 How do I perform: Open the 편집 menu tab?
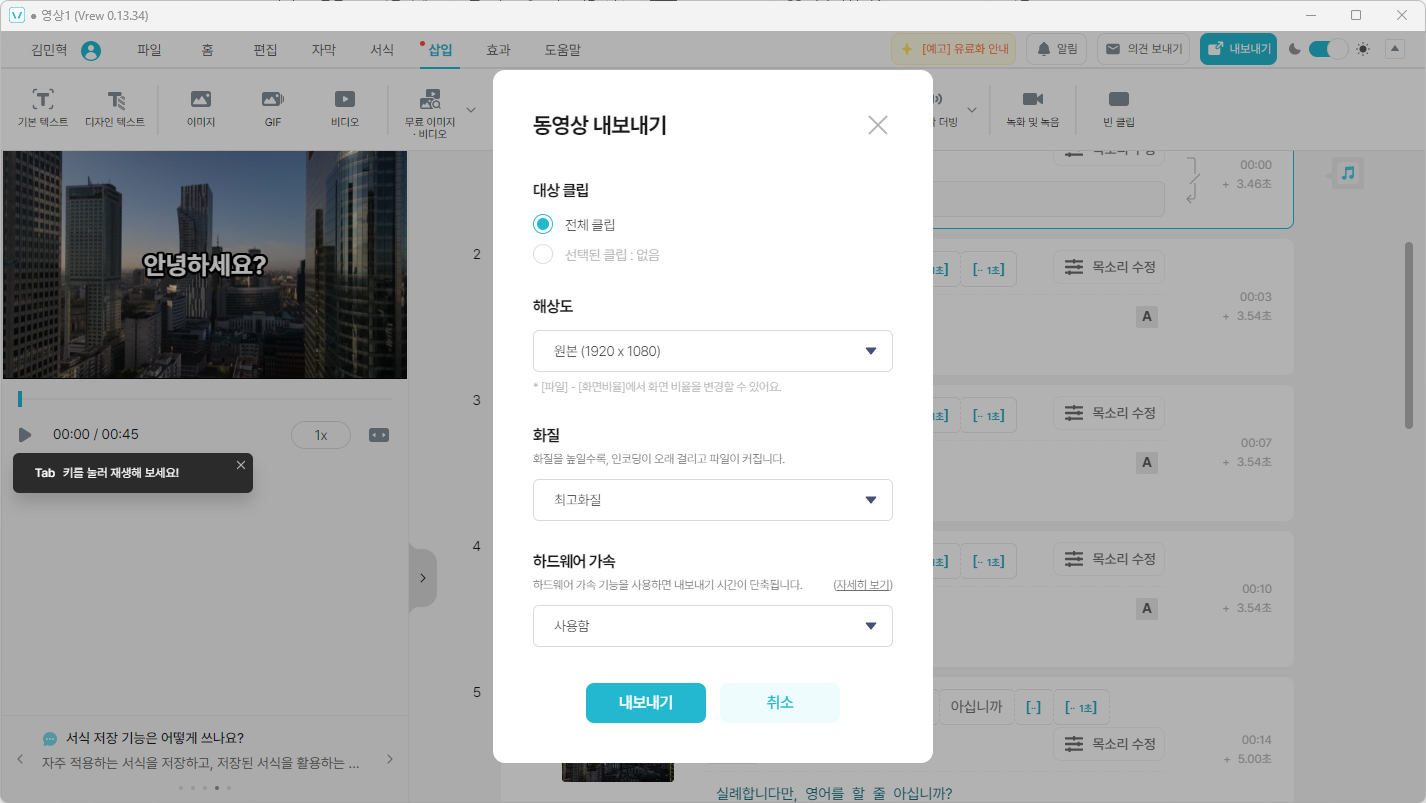tap(265, 49)
